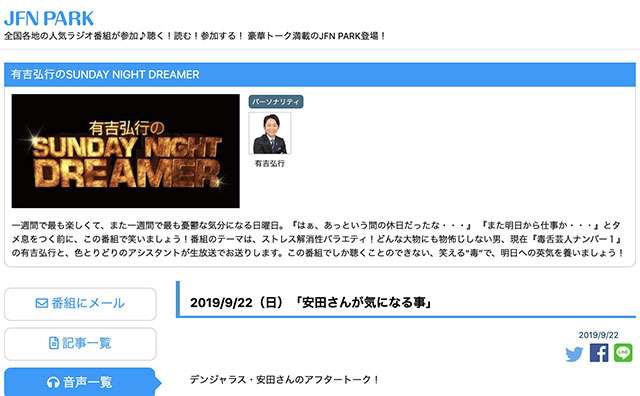640x396 pixels.
Task: Click the envelope icon on 番組にメール button
Action: [x=42, y=303]
